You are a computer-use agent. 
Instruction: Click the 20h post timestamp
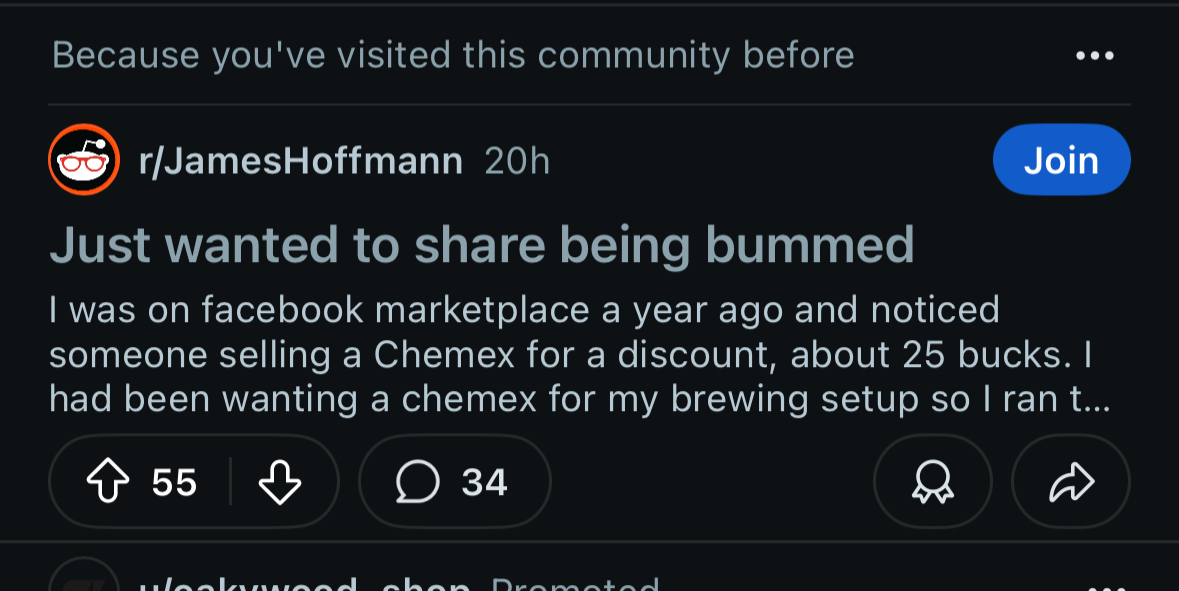point(517,161)
